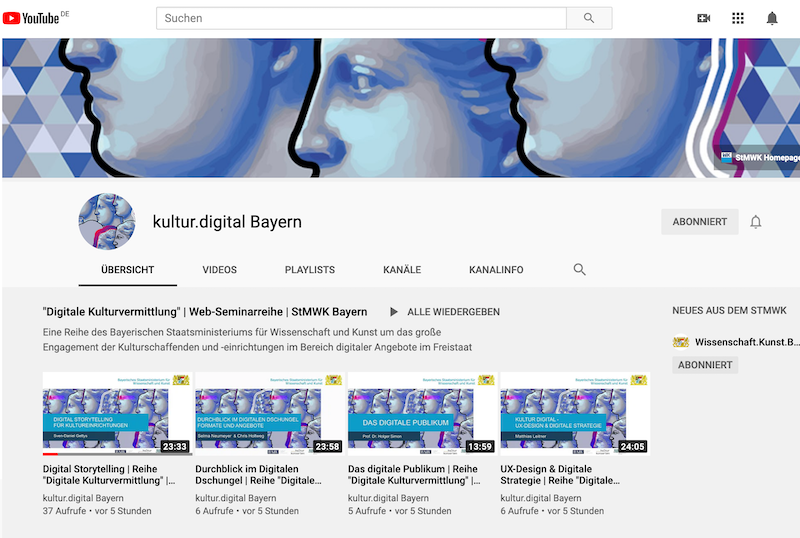Click the UX-Design & Digitale Strategie title
The width and height of the screenshot is (800, 538).
point(560,475)
